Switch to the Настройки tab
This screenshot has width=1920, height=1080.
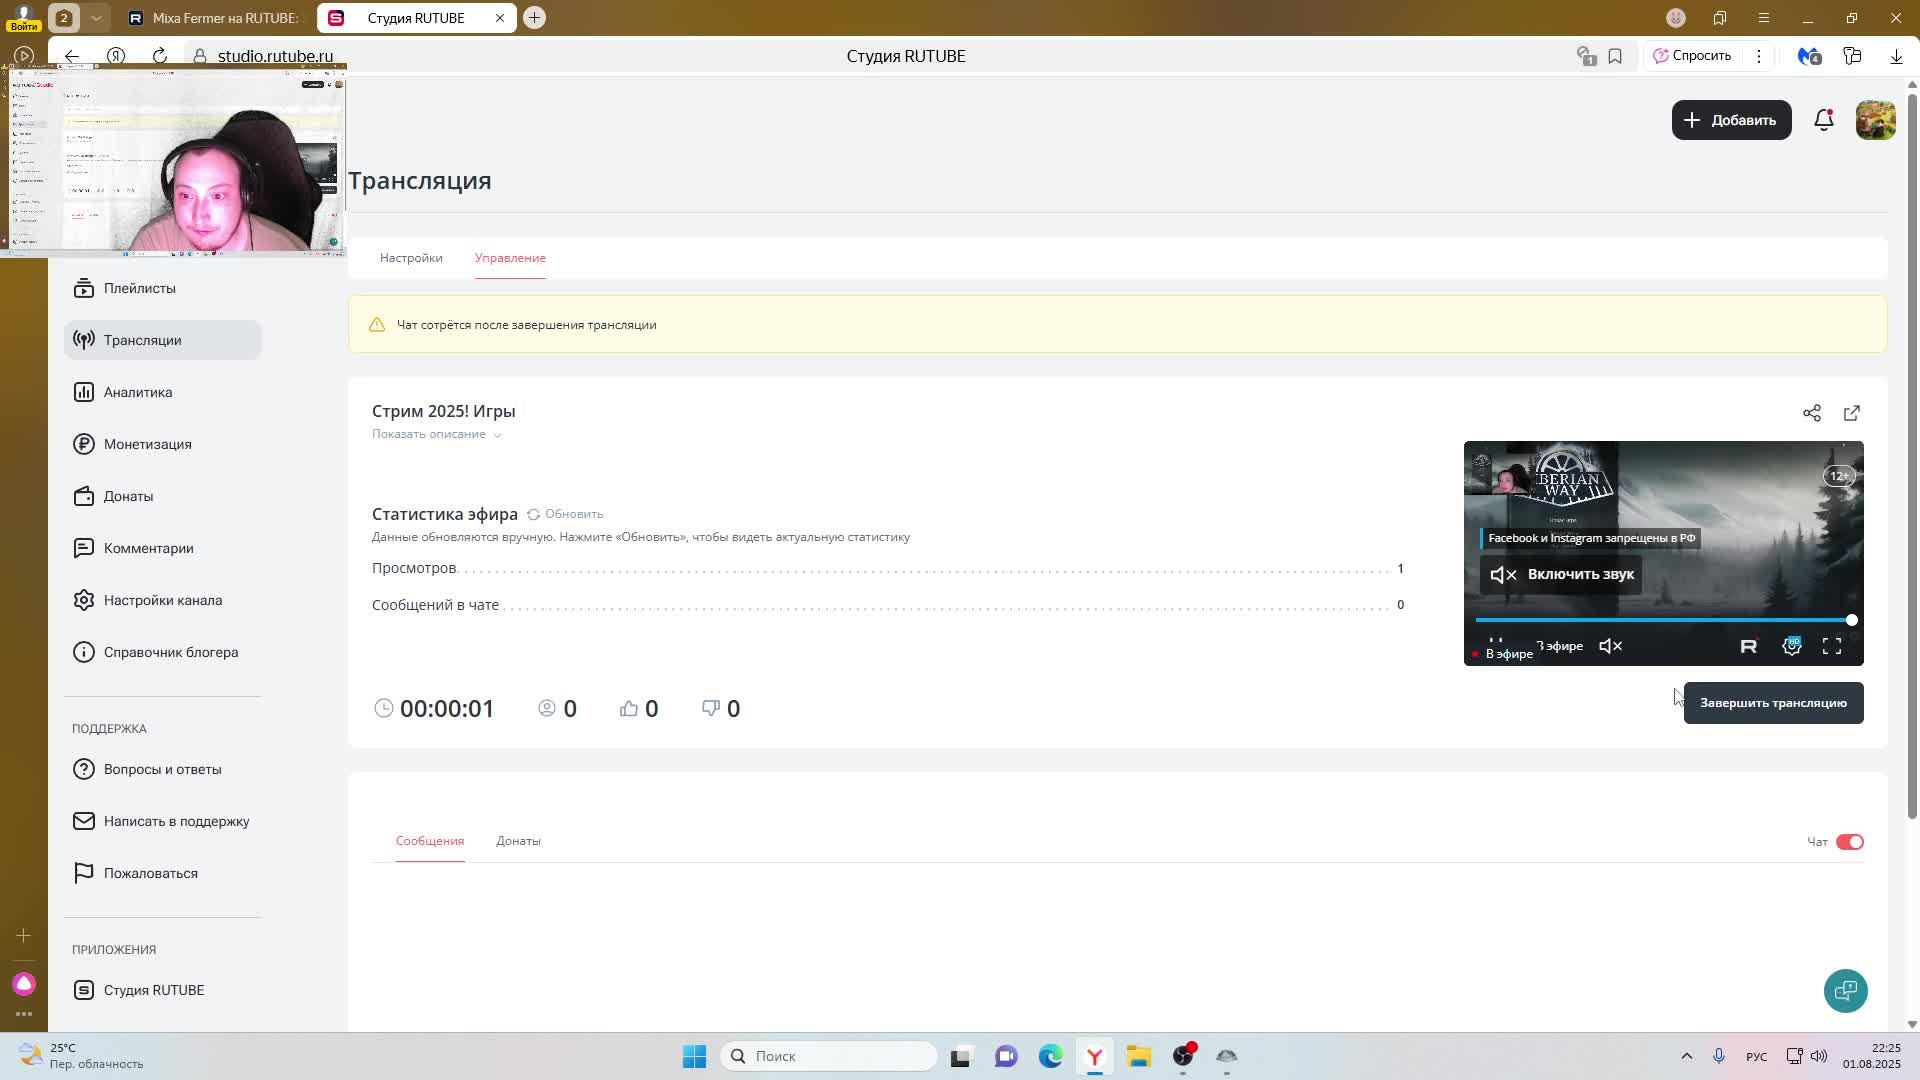pyautogui.click(x=411, y=258)
